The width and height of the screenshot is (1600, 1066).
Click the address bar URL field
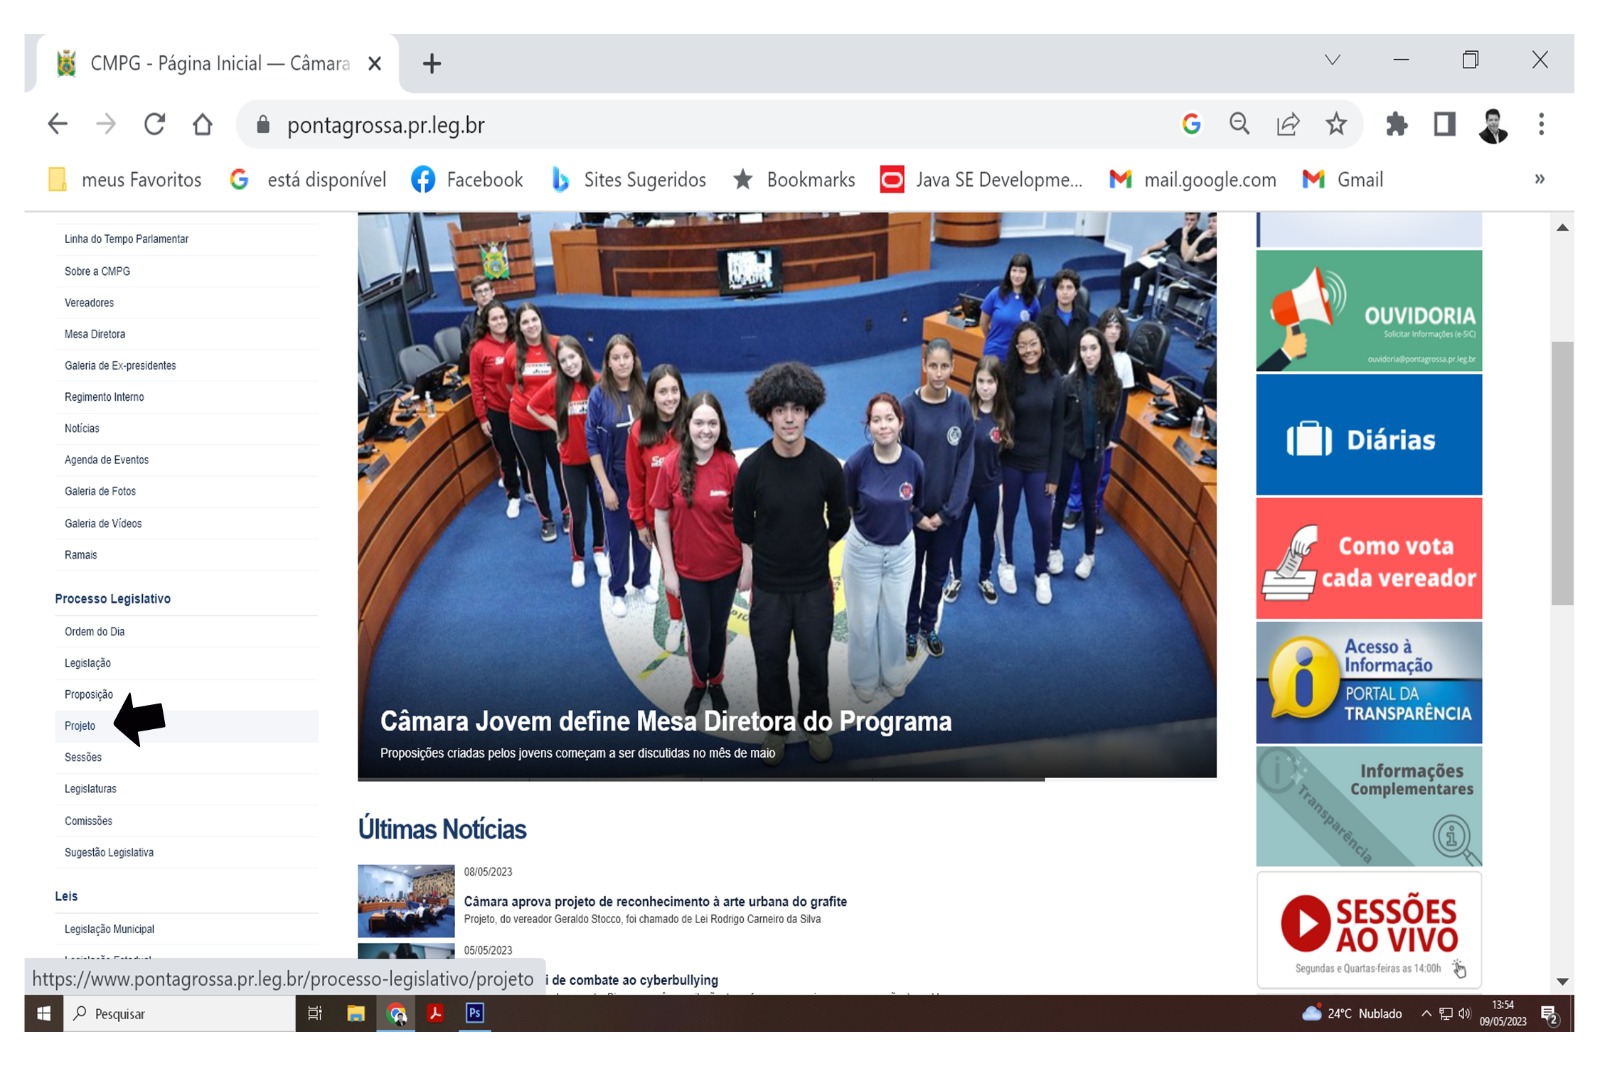(x=700, y=125)
